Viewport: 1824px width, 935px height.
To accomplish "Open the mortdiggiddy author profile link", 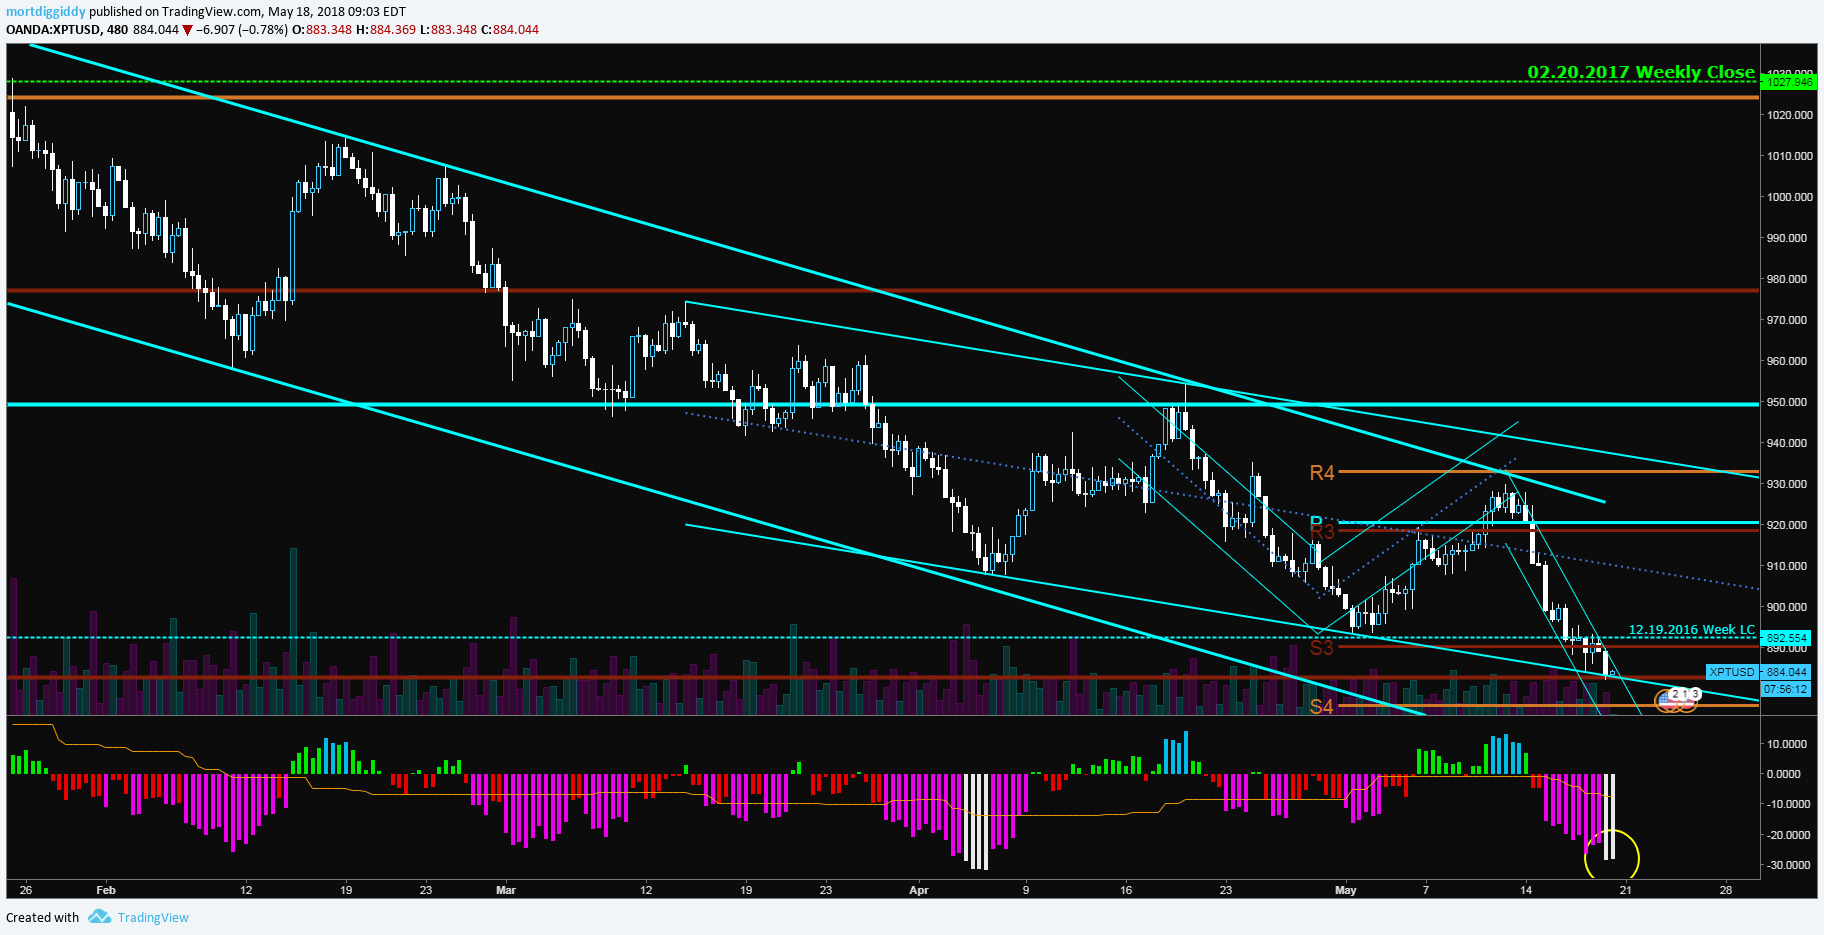I will click(46, 12).
